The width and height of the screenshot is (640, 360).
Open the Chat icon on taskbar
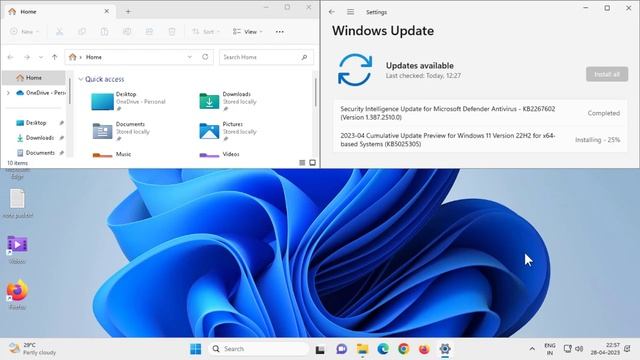(x=342, y=349)
